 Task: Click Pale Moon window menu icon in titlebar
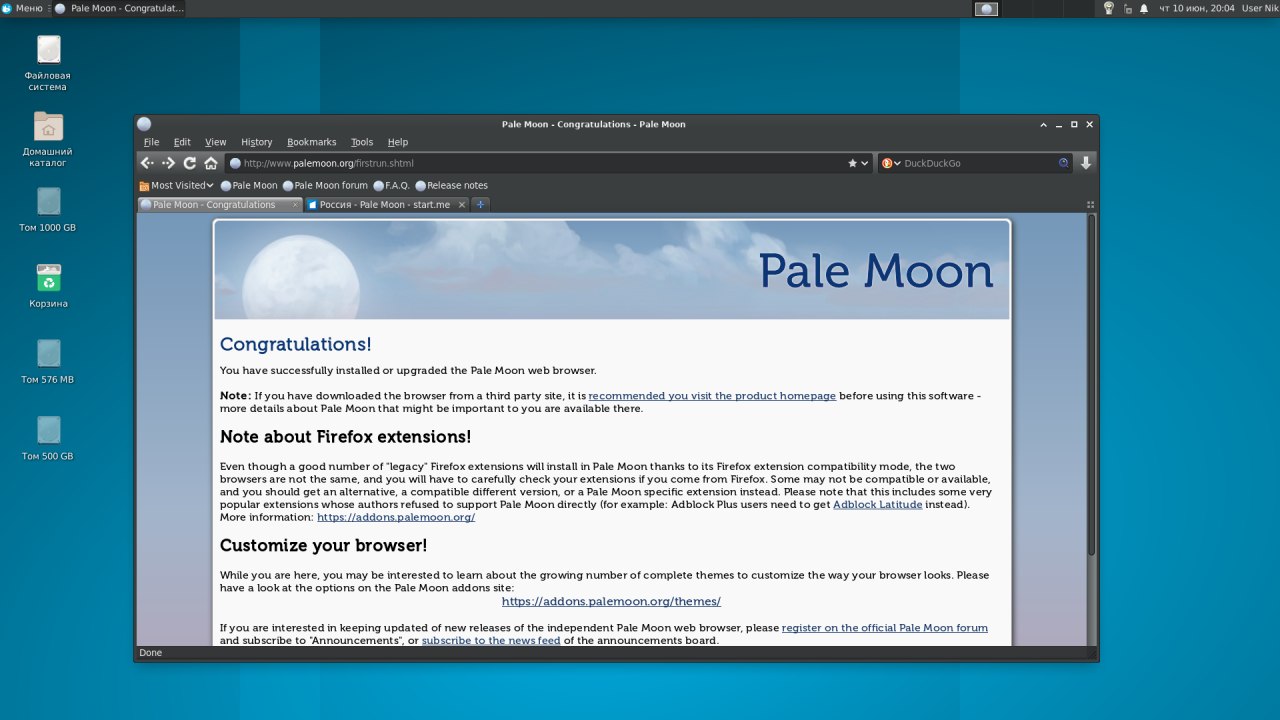144,124
